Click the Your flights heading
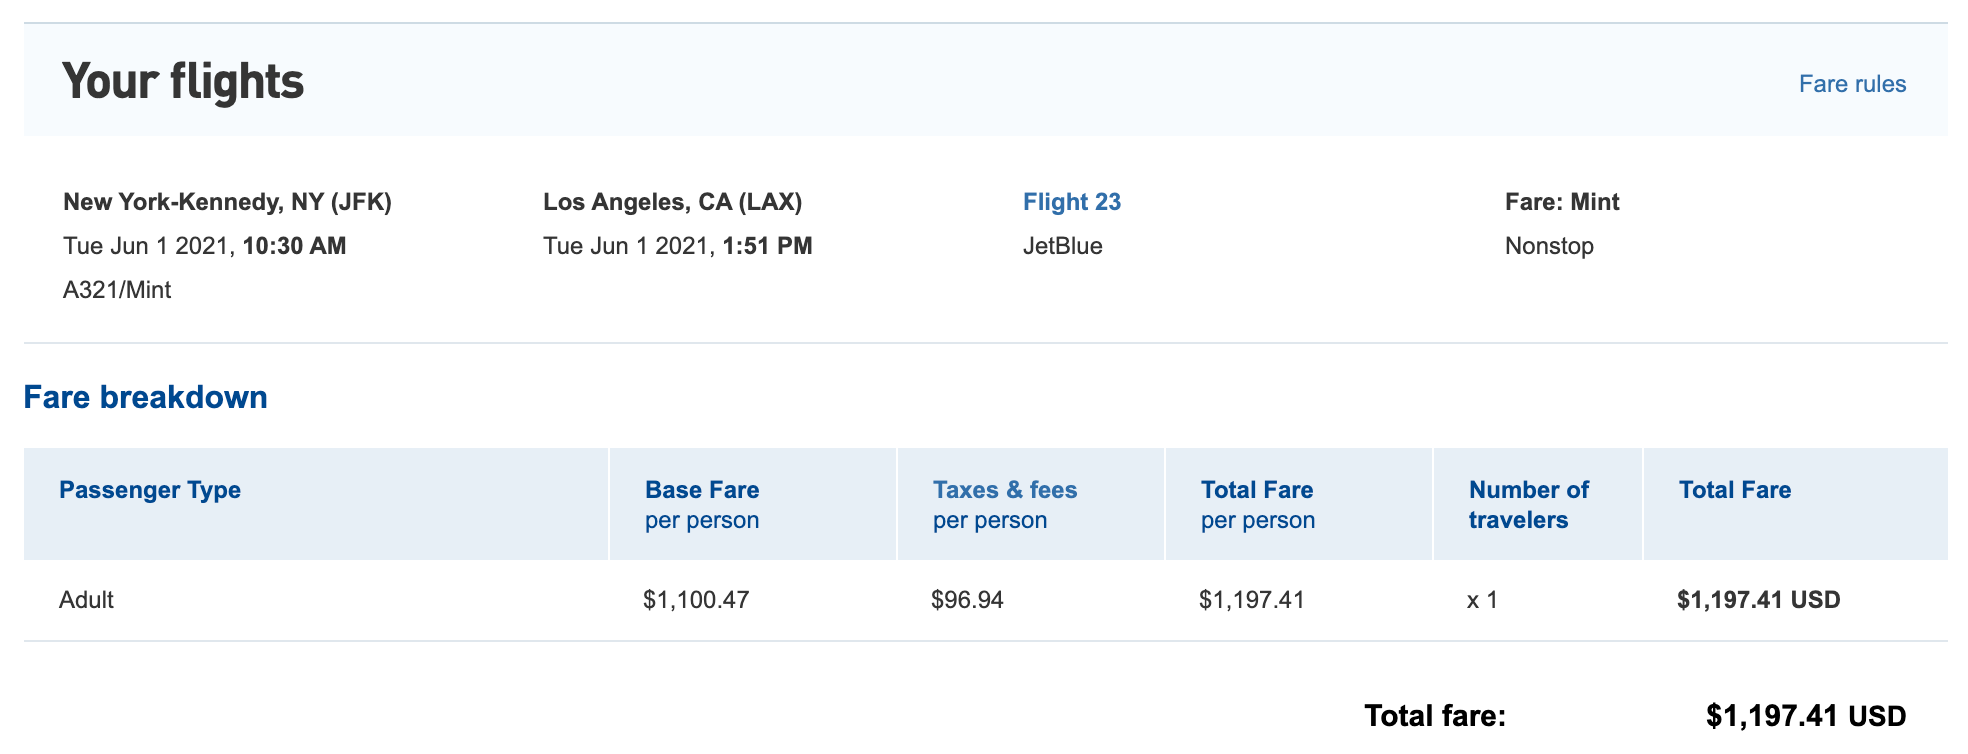Screen dimensions: 1968x754 point(183,82)
